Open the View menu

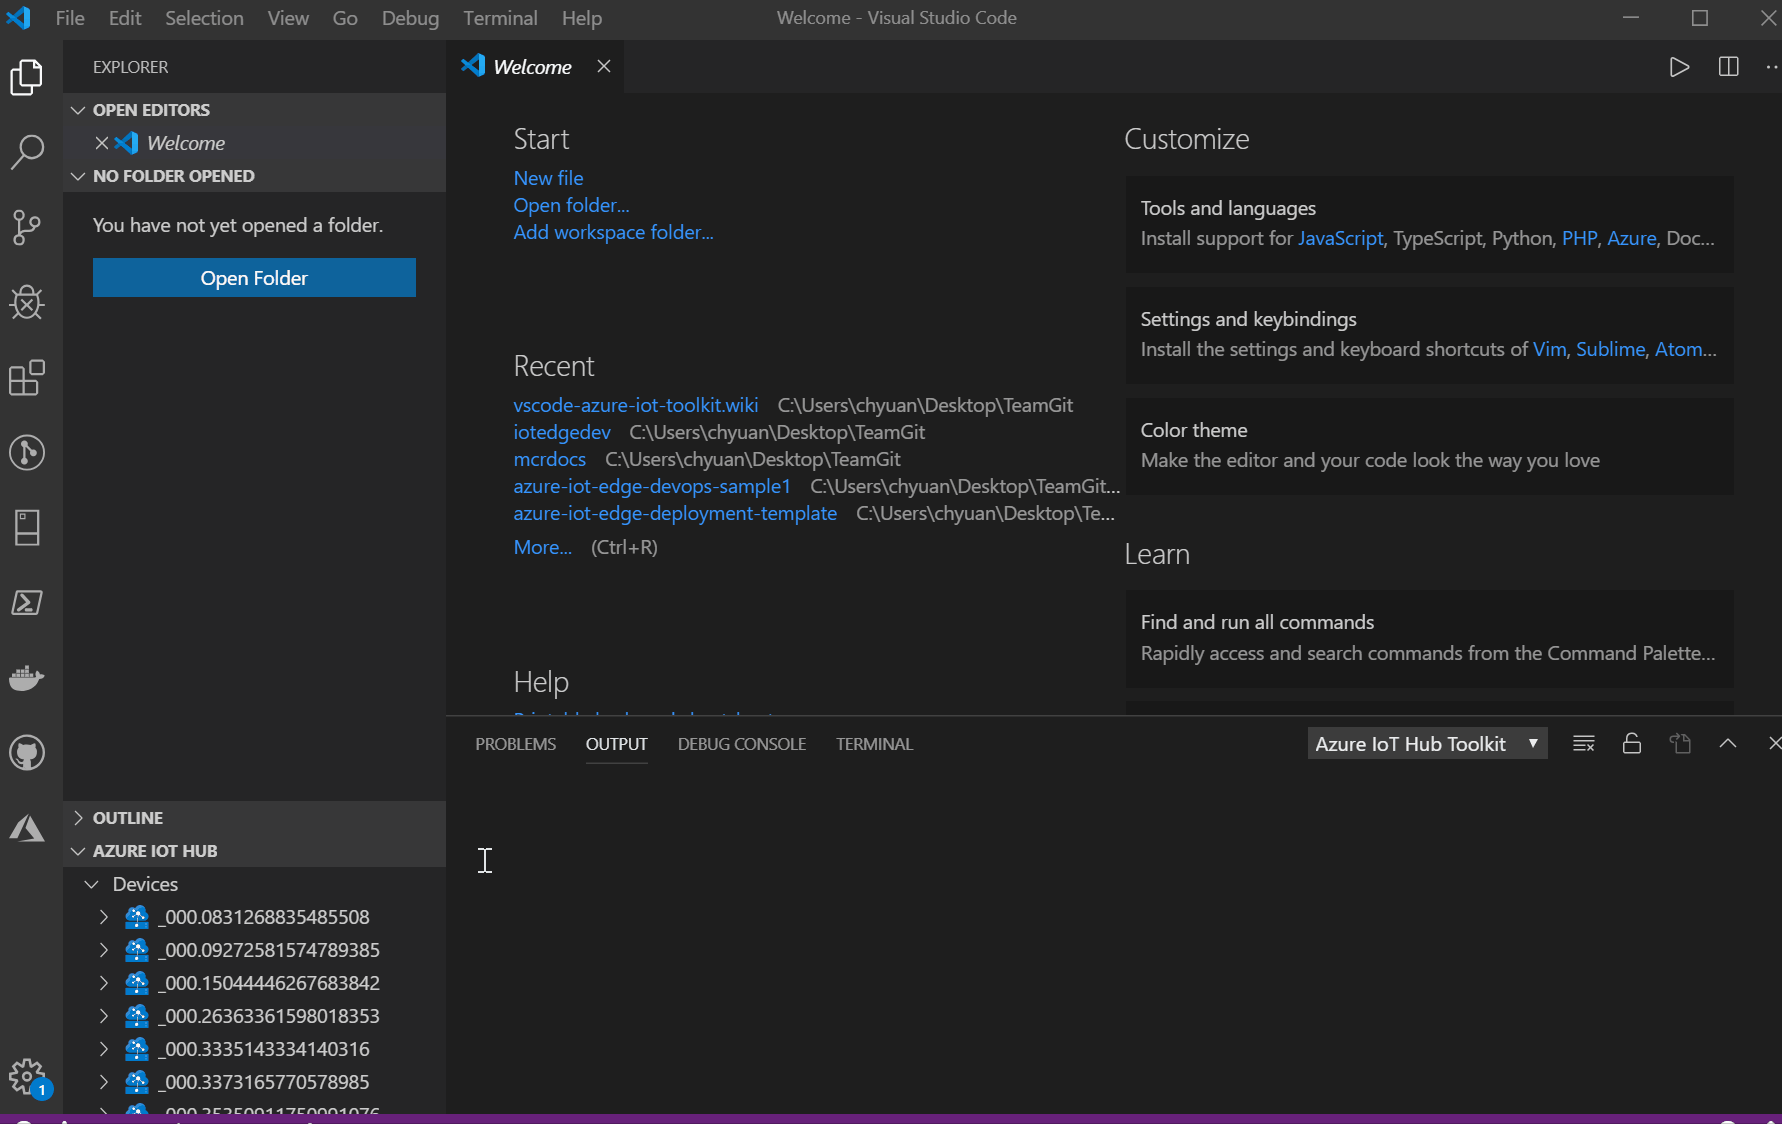click(288, 18)
